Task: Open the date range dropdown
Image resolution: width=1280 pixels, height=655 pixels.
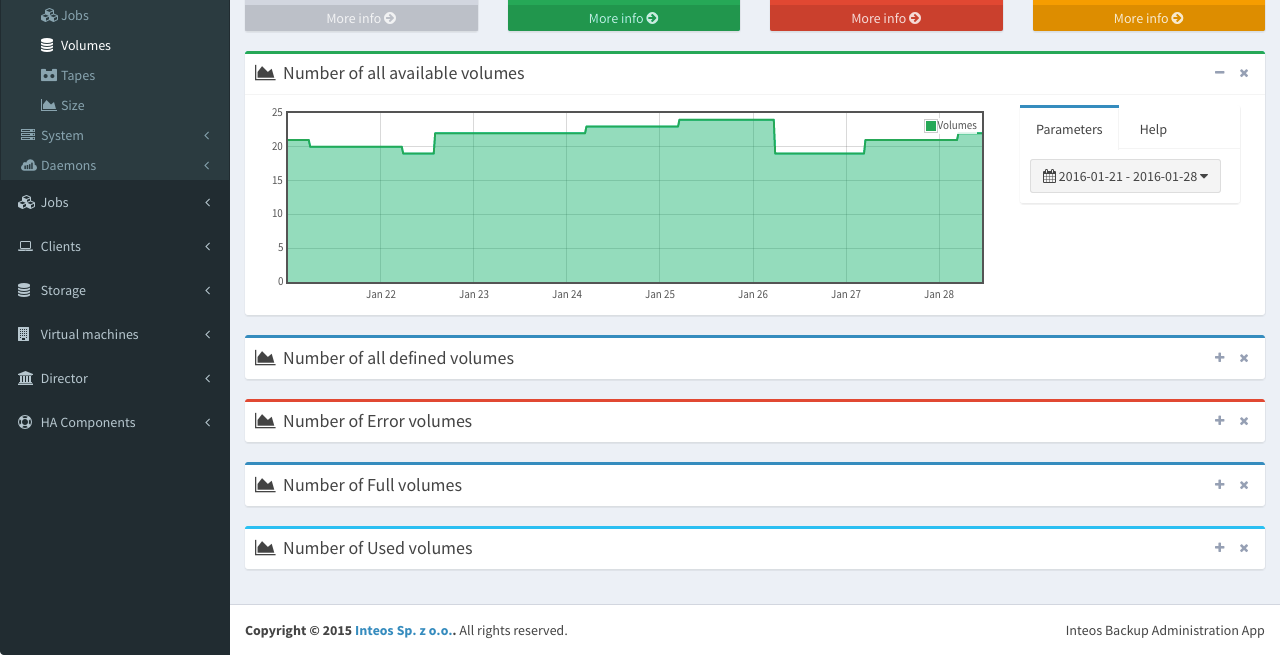Action: click(x=1125, y=176)
